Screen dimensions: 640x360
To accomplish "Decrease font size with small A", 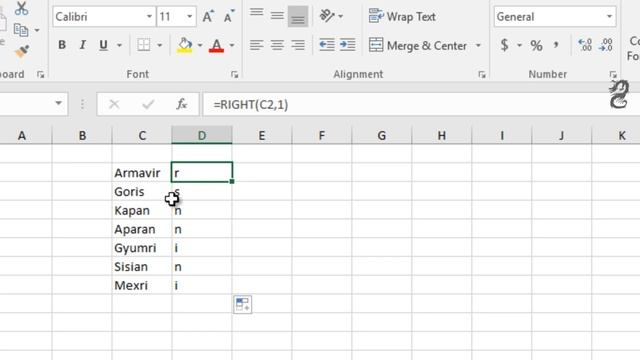I will [229, 17].
